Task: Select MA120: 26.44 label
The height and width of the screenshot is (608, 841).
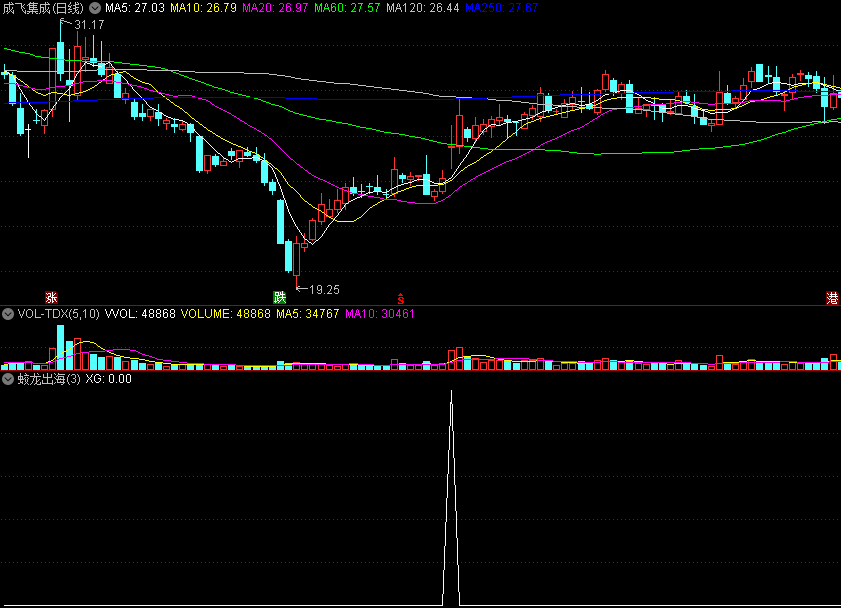Action: (x=423, y=8)
